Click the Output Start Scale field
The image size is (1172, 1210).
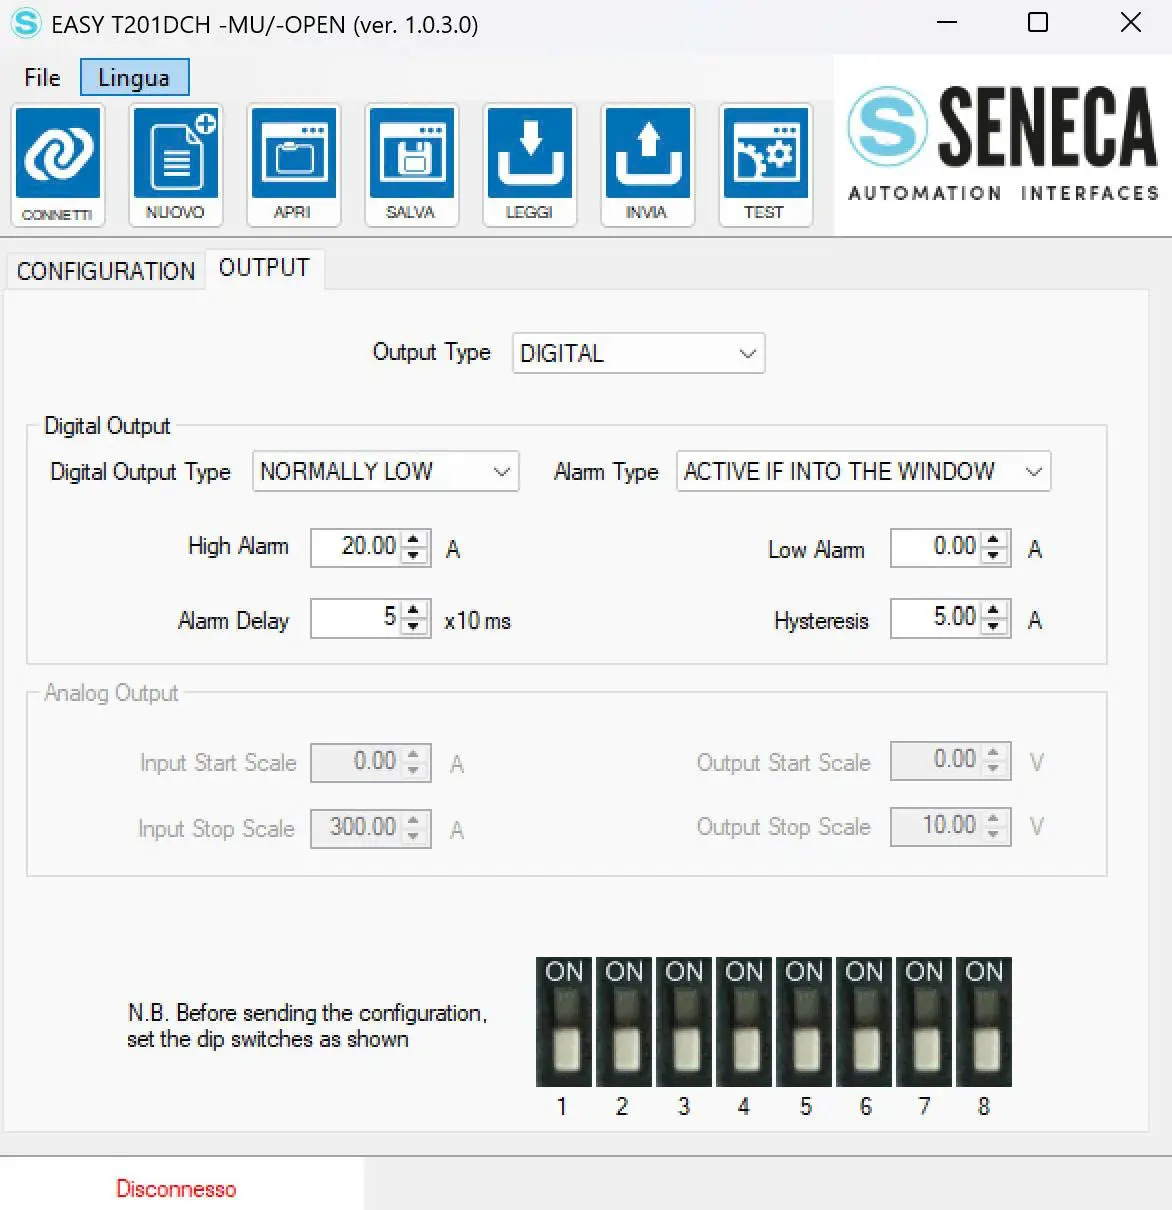(x=950, y=760)
